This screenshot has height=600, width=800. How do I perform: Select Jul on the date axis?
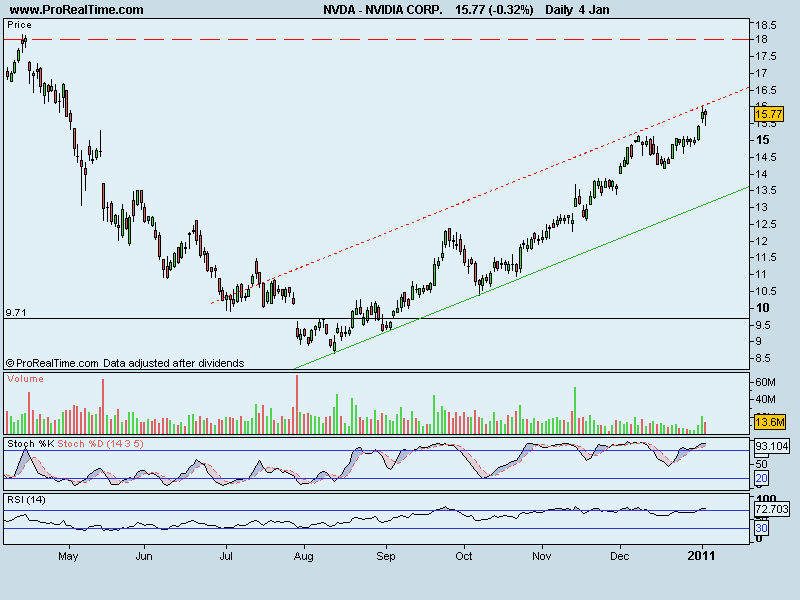click(226, 556)
